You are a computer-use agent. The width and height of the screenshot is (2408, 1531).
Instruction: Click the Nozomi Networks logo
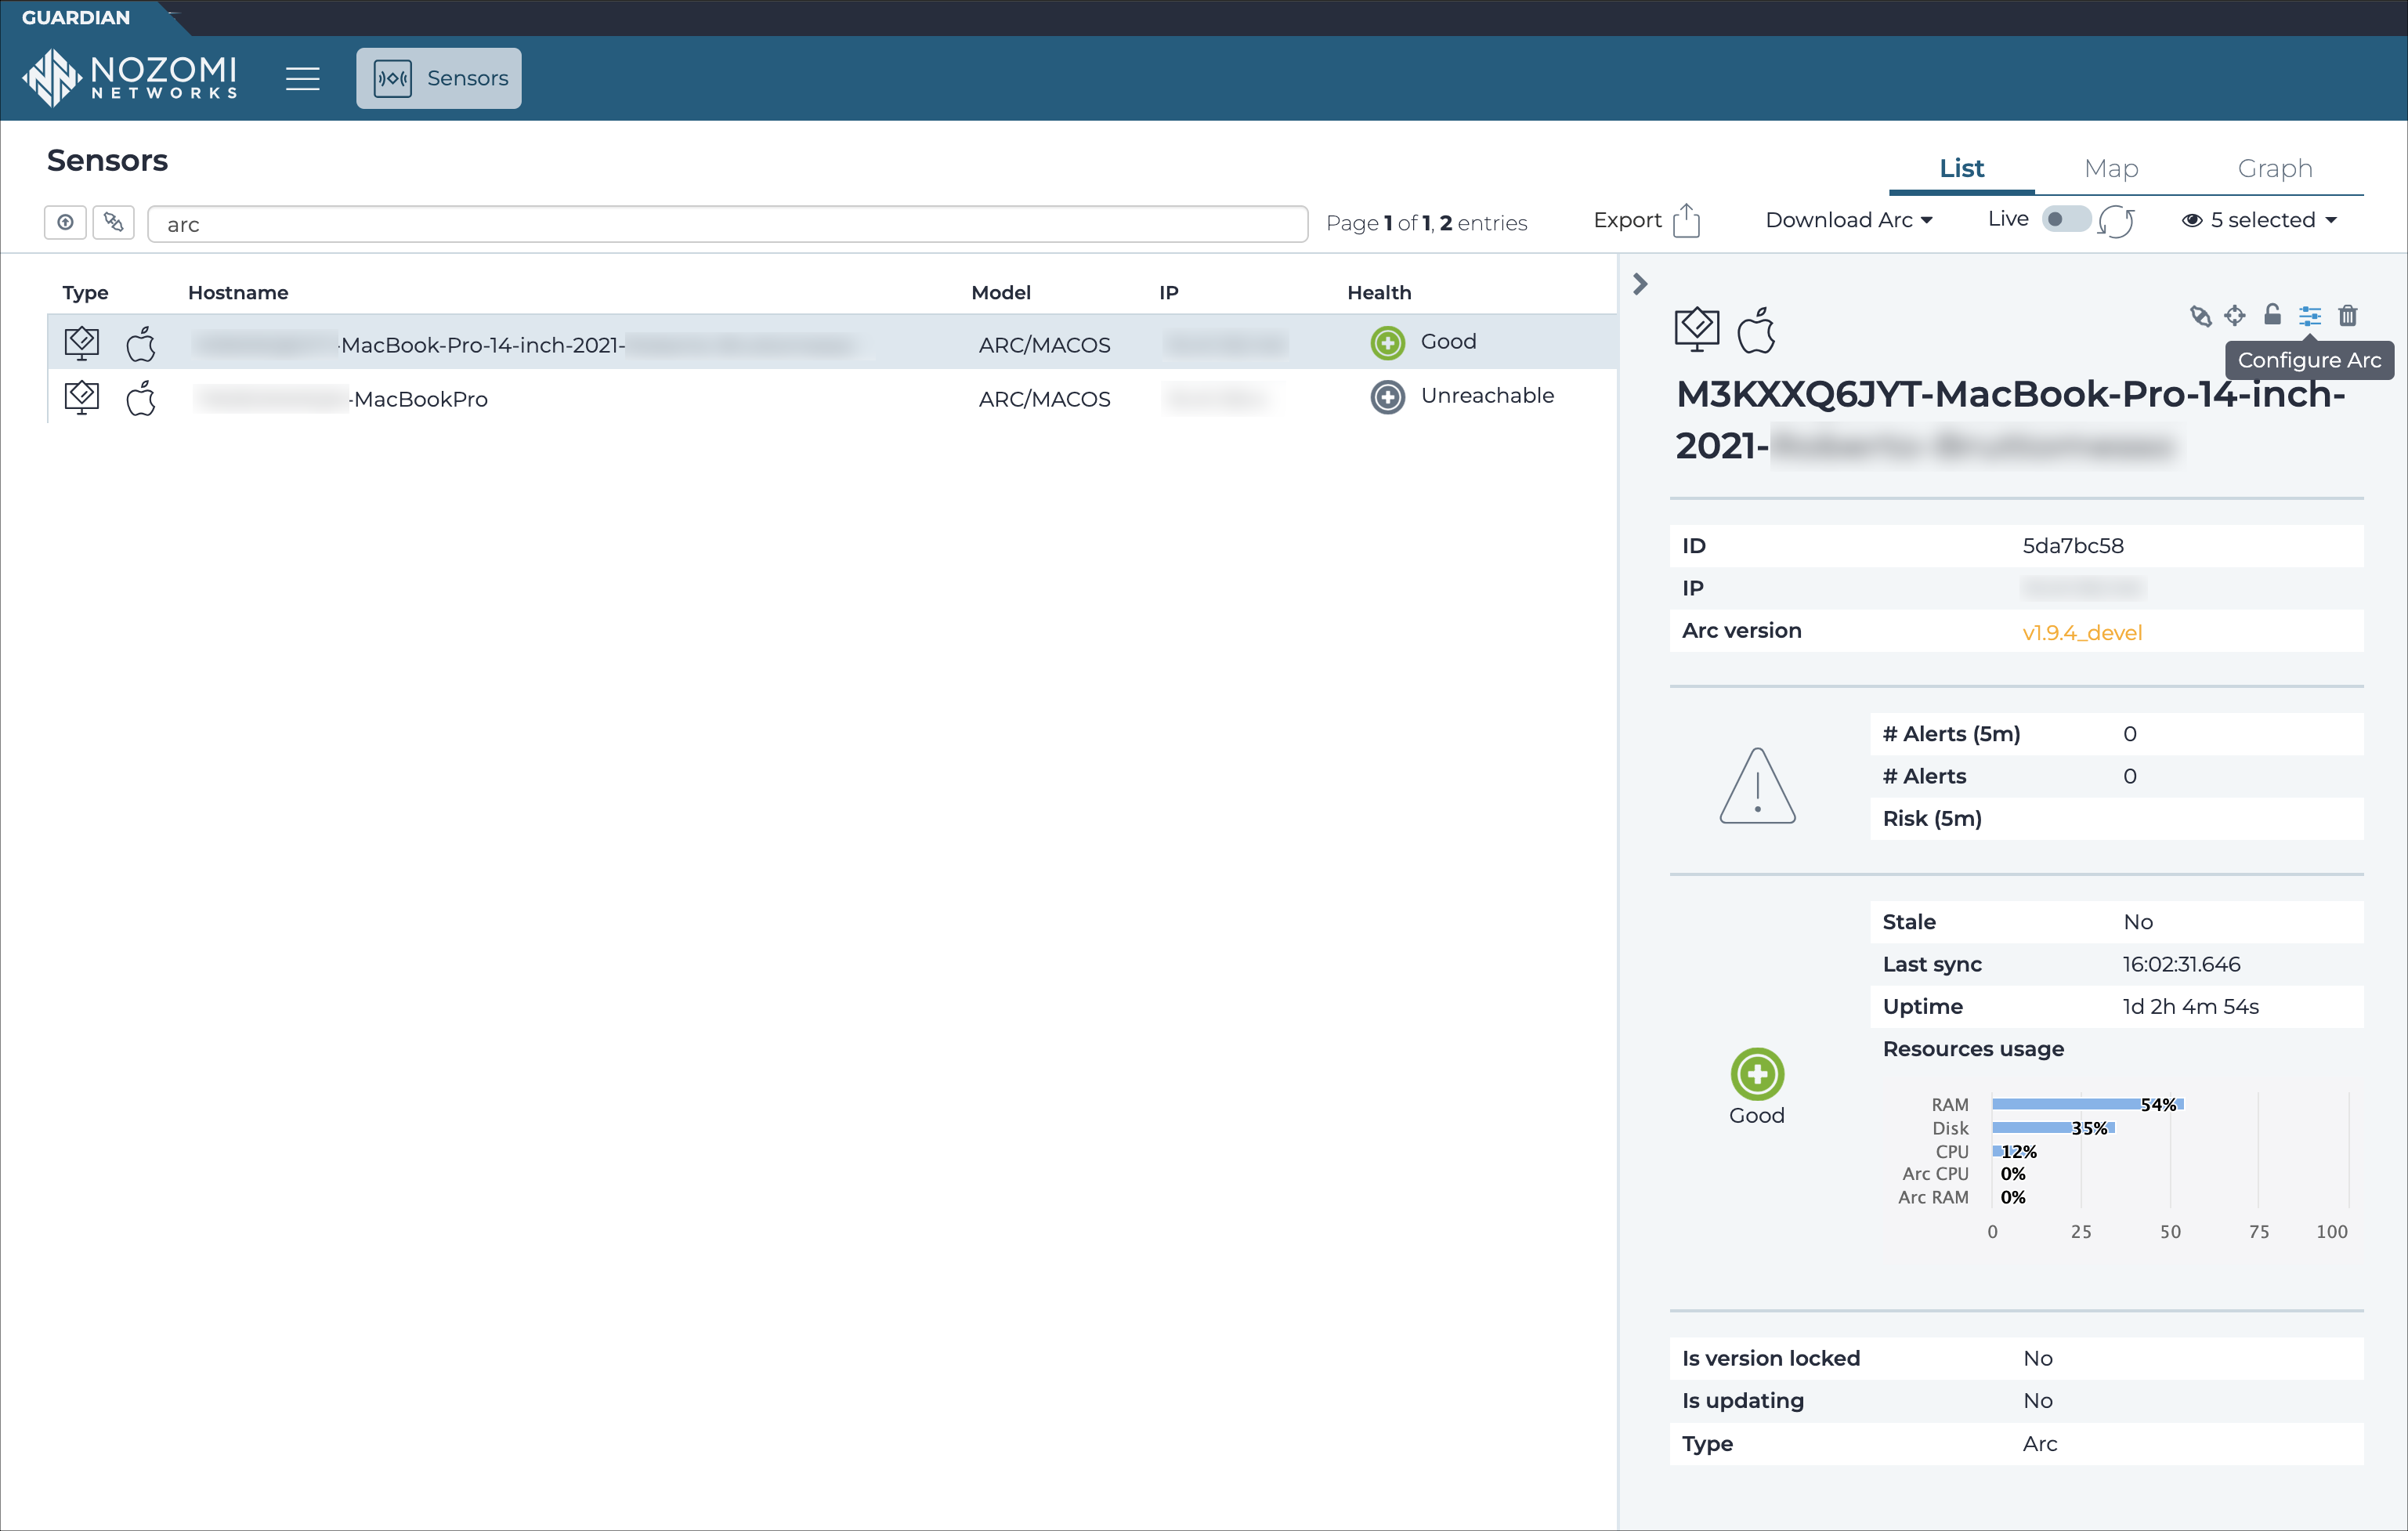click(x=130, y=78)
